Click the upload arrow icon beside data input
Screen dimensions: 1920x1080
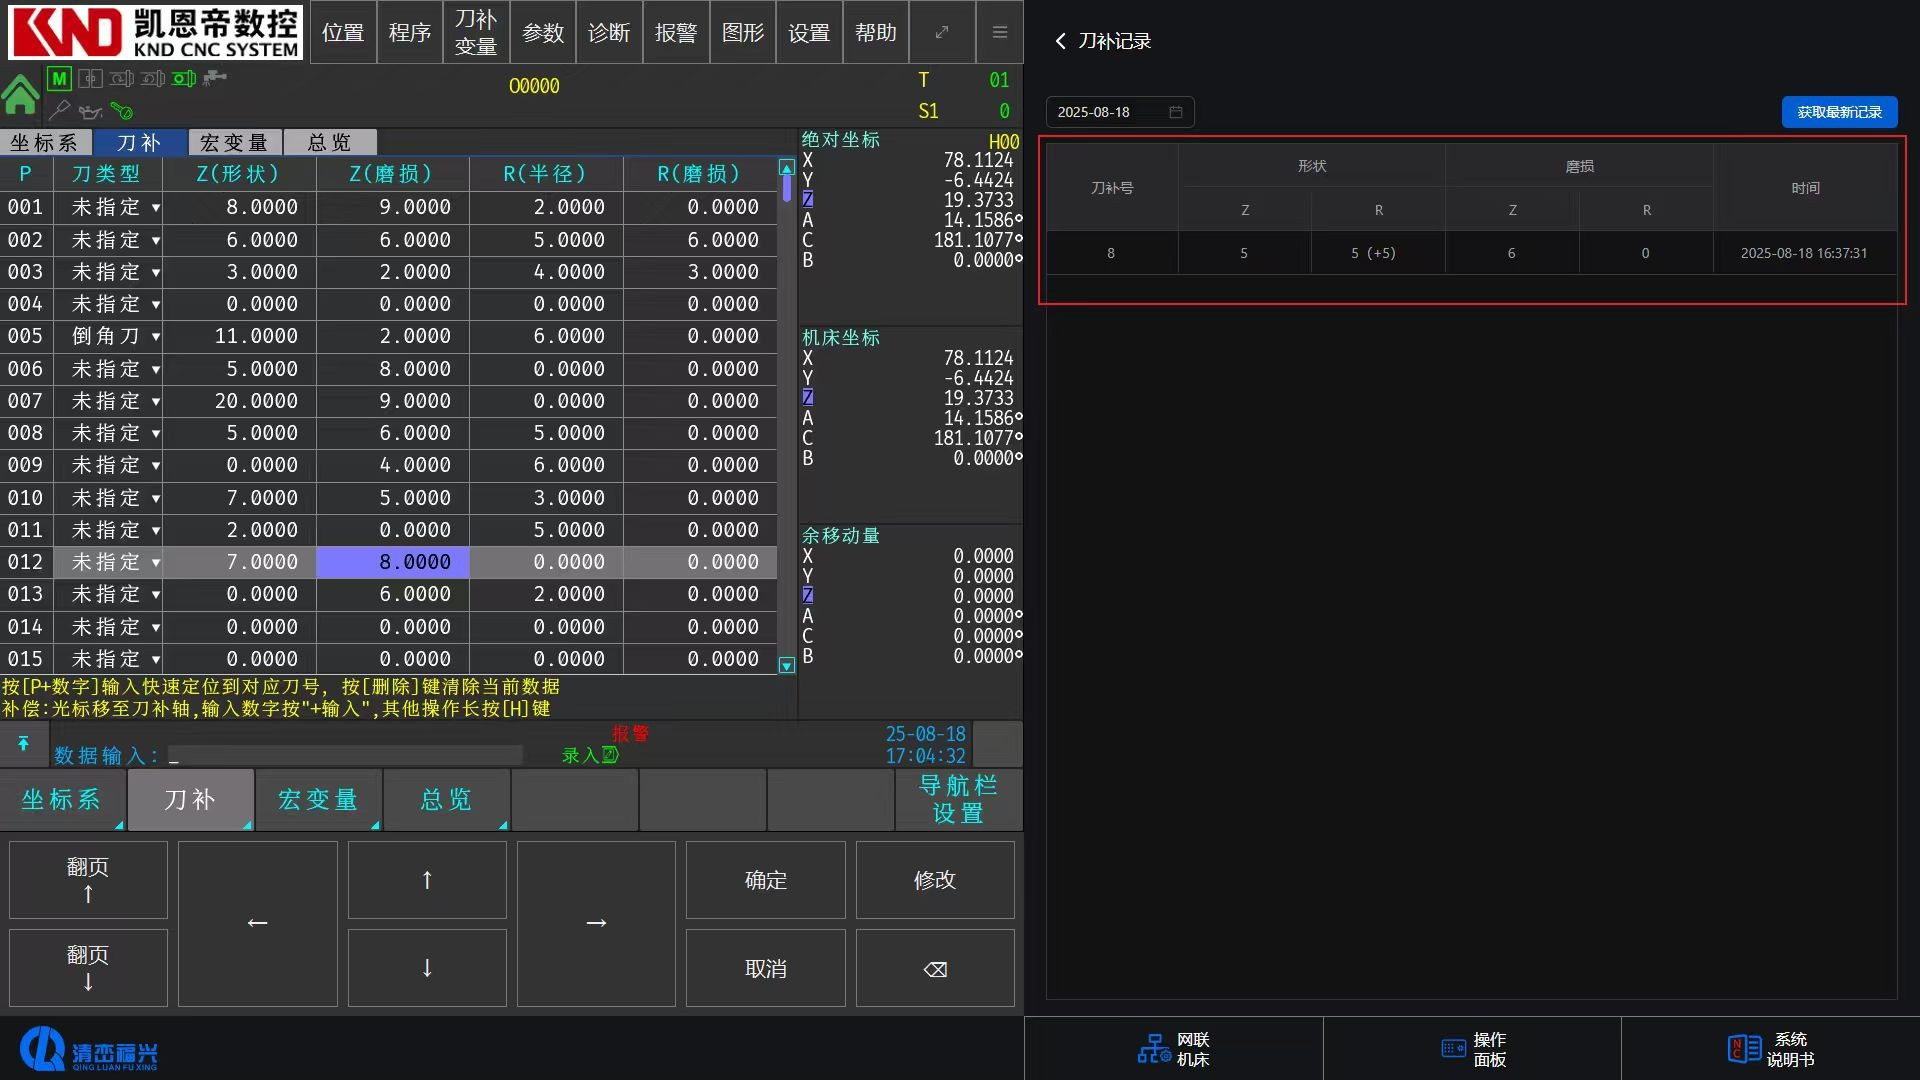tap(23, 744)
